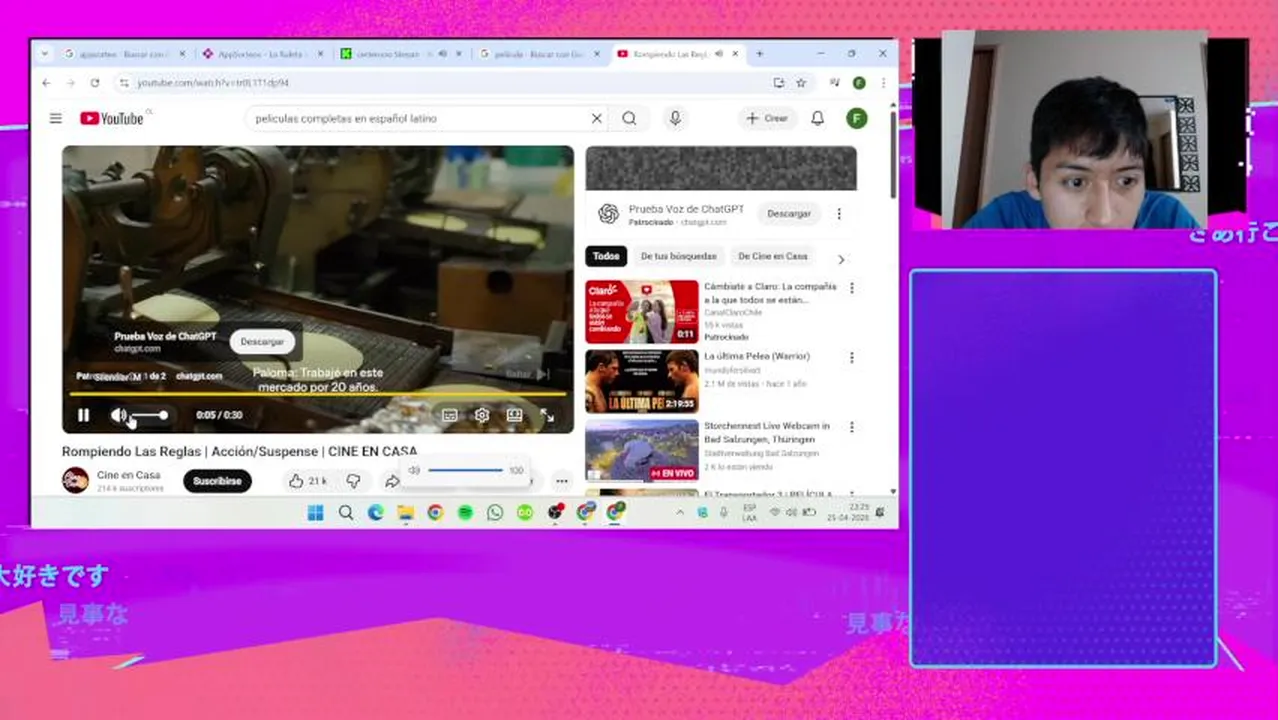Switch to the AppSorteos tab

pyautogui.click(x=262, y=54)
